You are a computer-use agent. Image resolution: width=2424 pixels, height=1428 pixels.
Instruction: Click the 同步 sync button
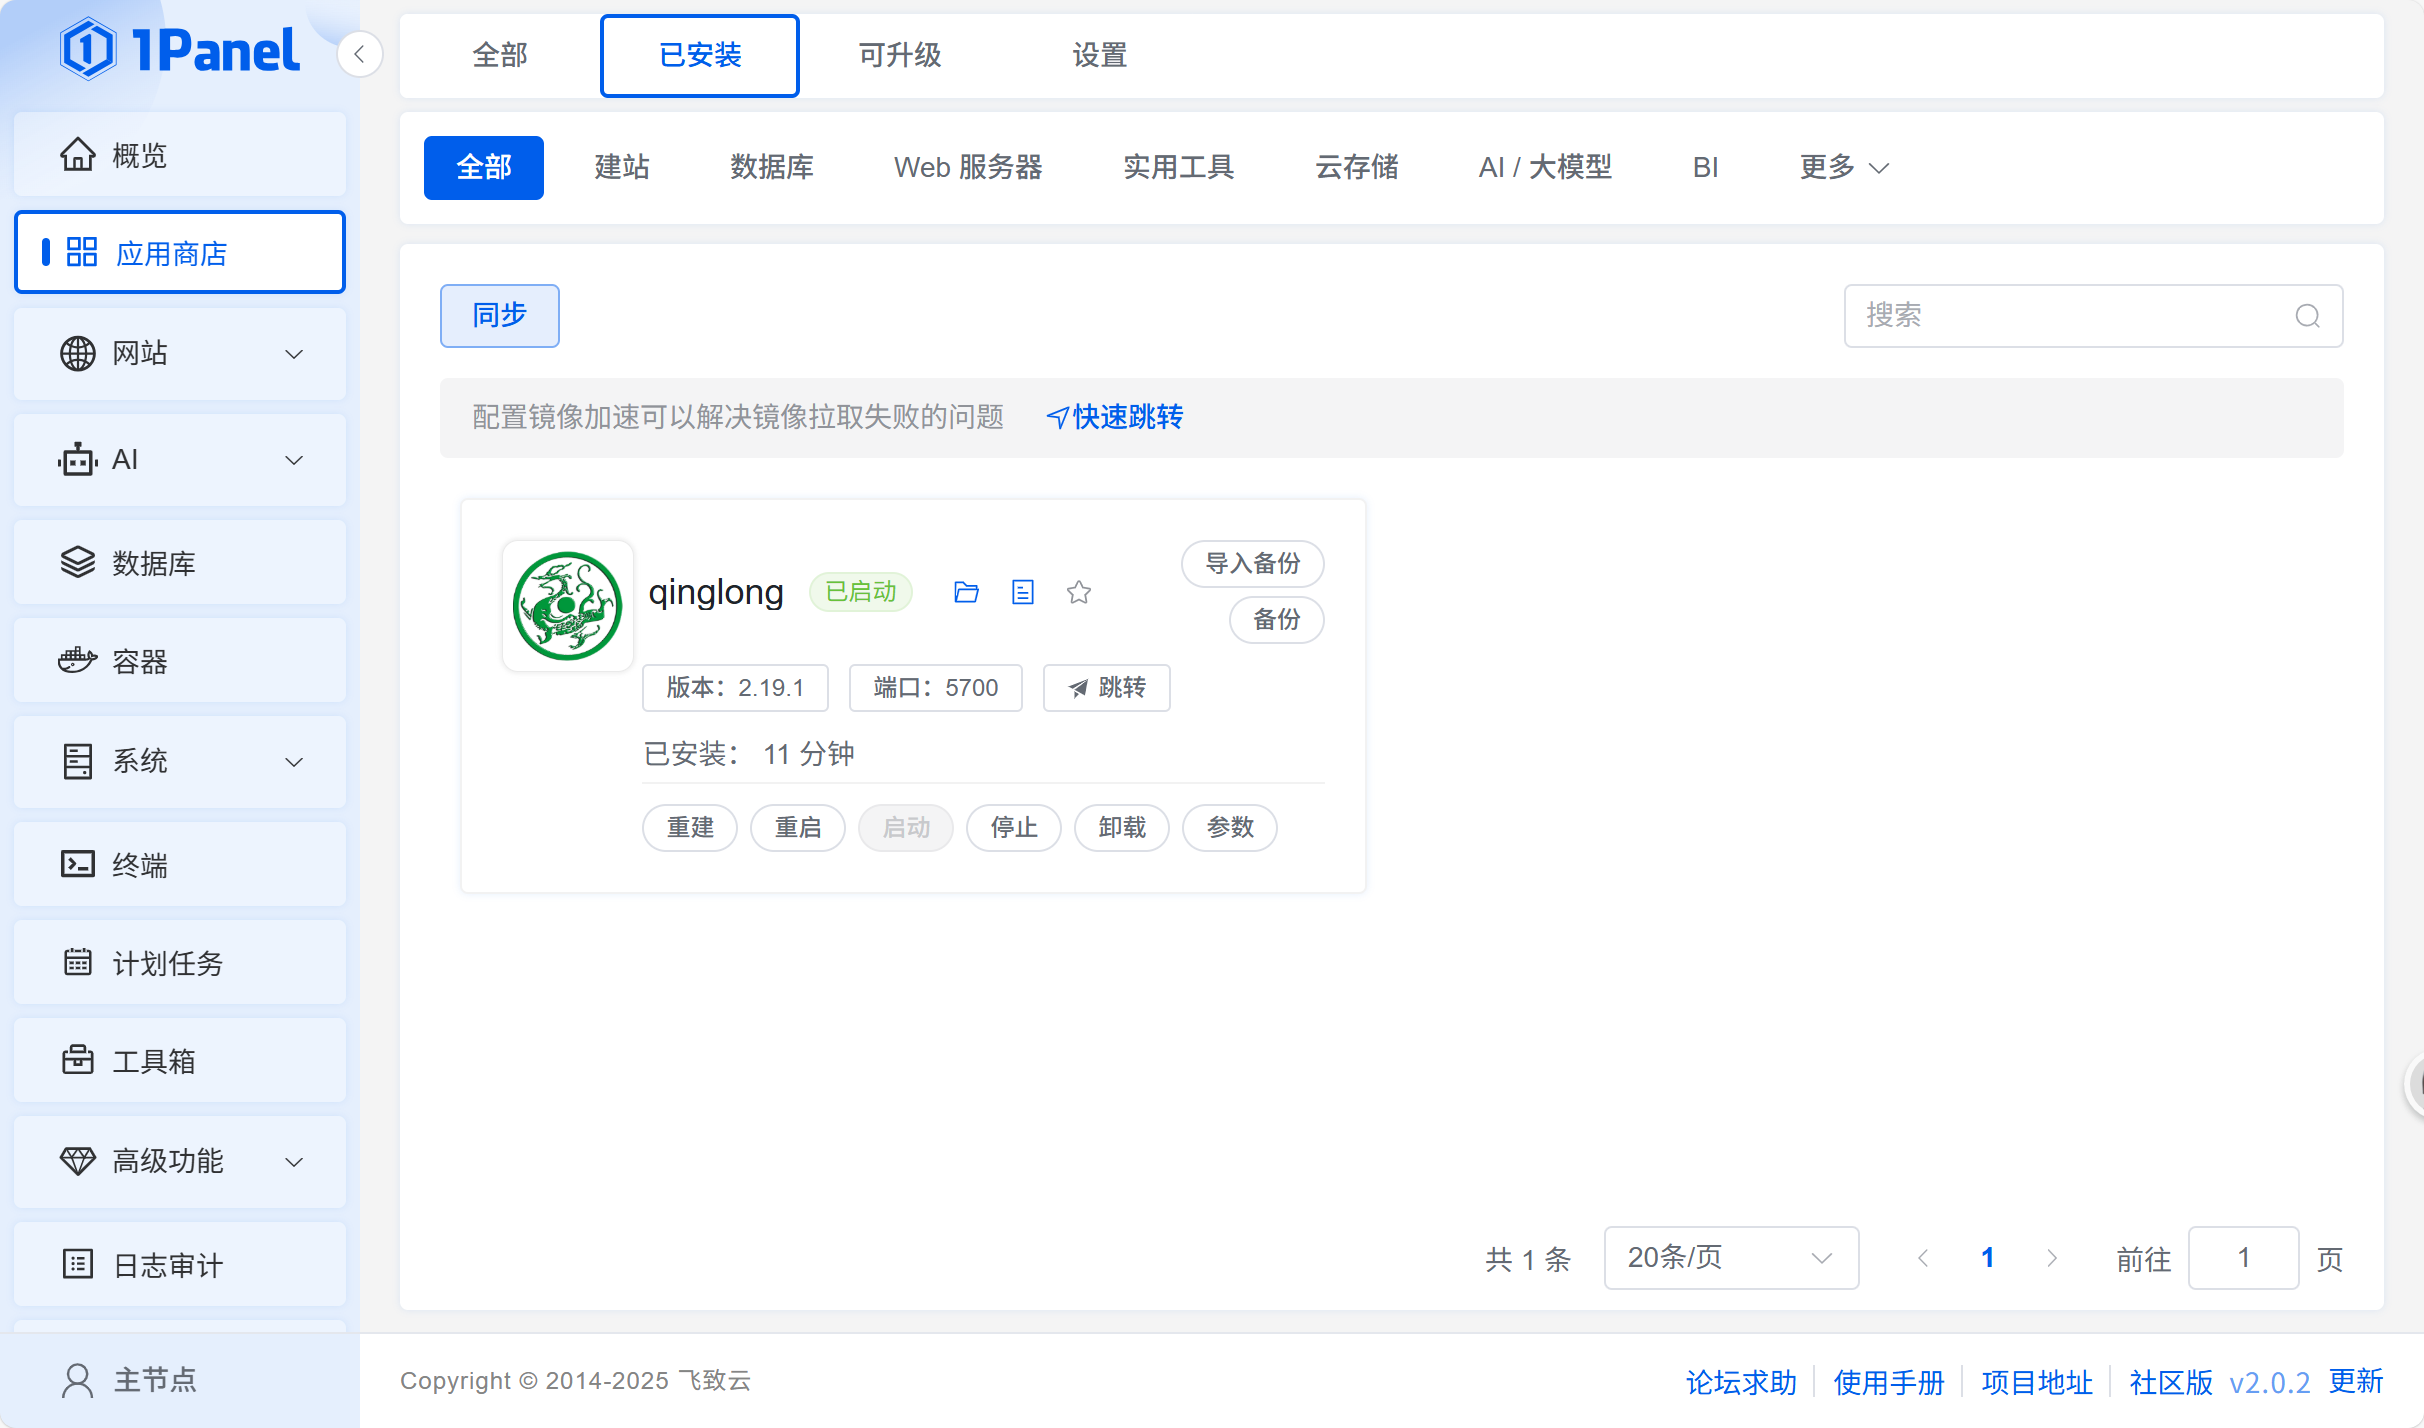point(500,315)
